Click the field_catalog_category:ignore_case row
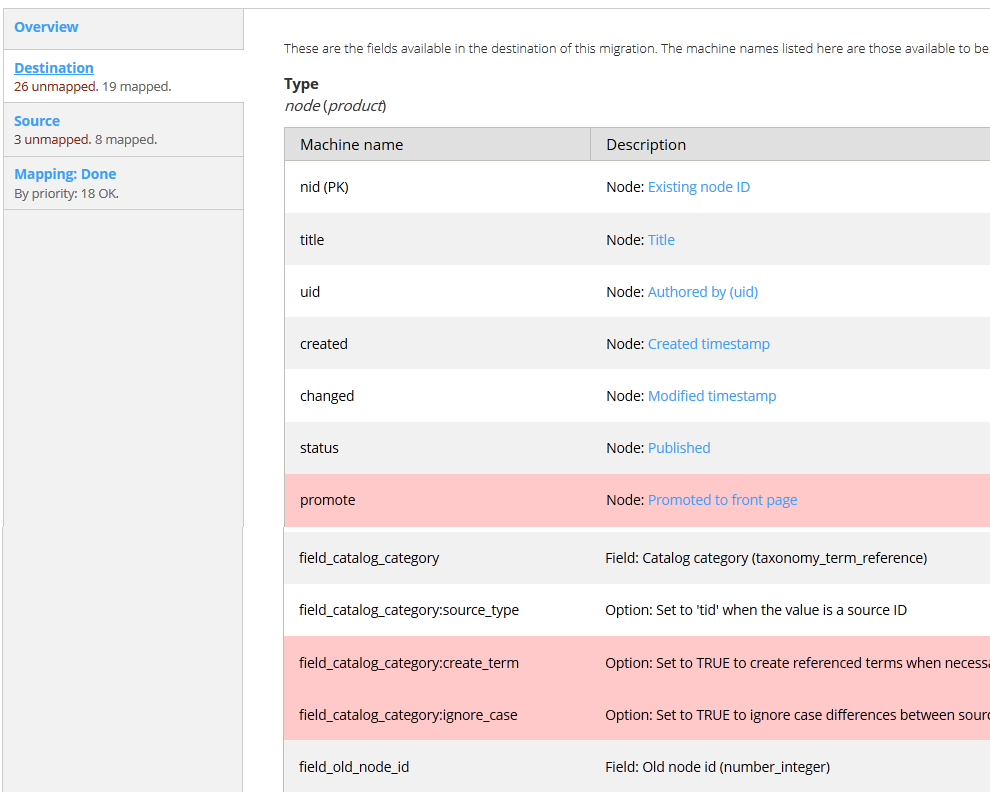 [408, 715]
